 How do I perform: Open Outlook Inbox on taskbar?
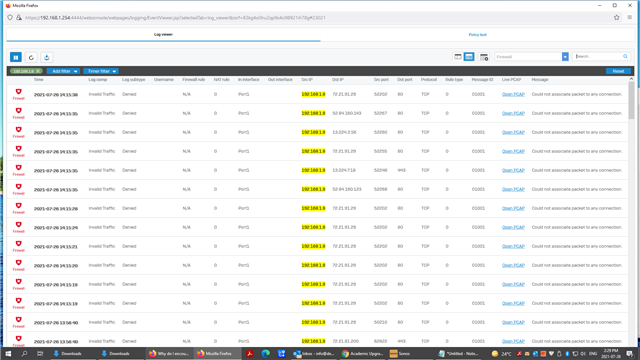pos(313,353)
